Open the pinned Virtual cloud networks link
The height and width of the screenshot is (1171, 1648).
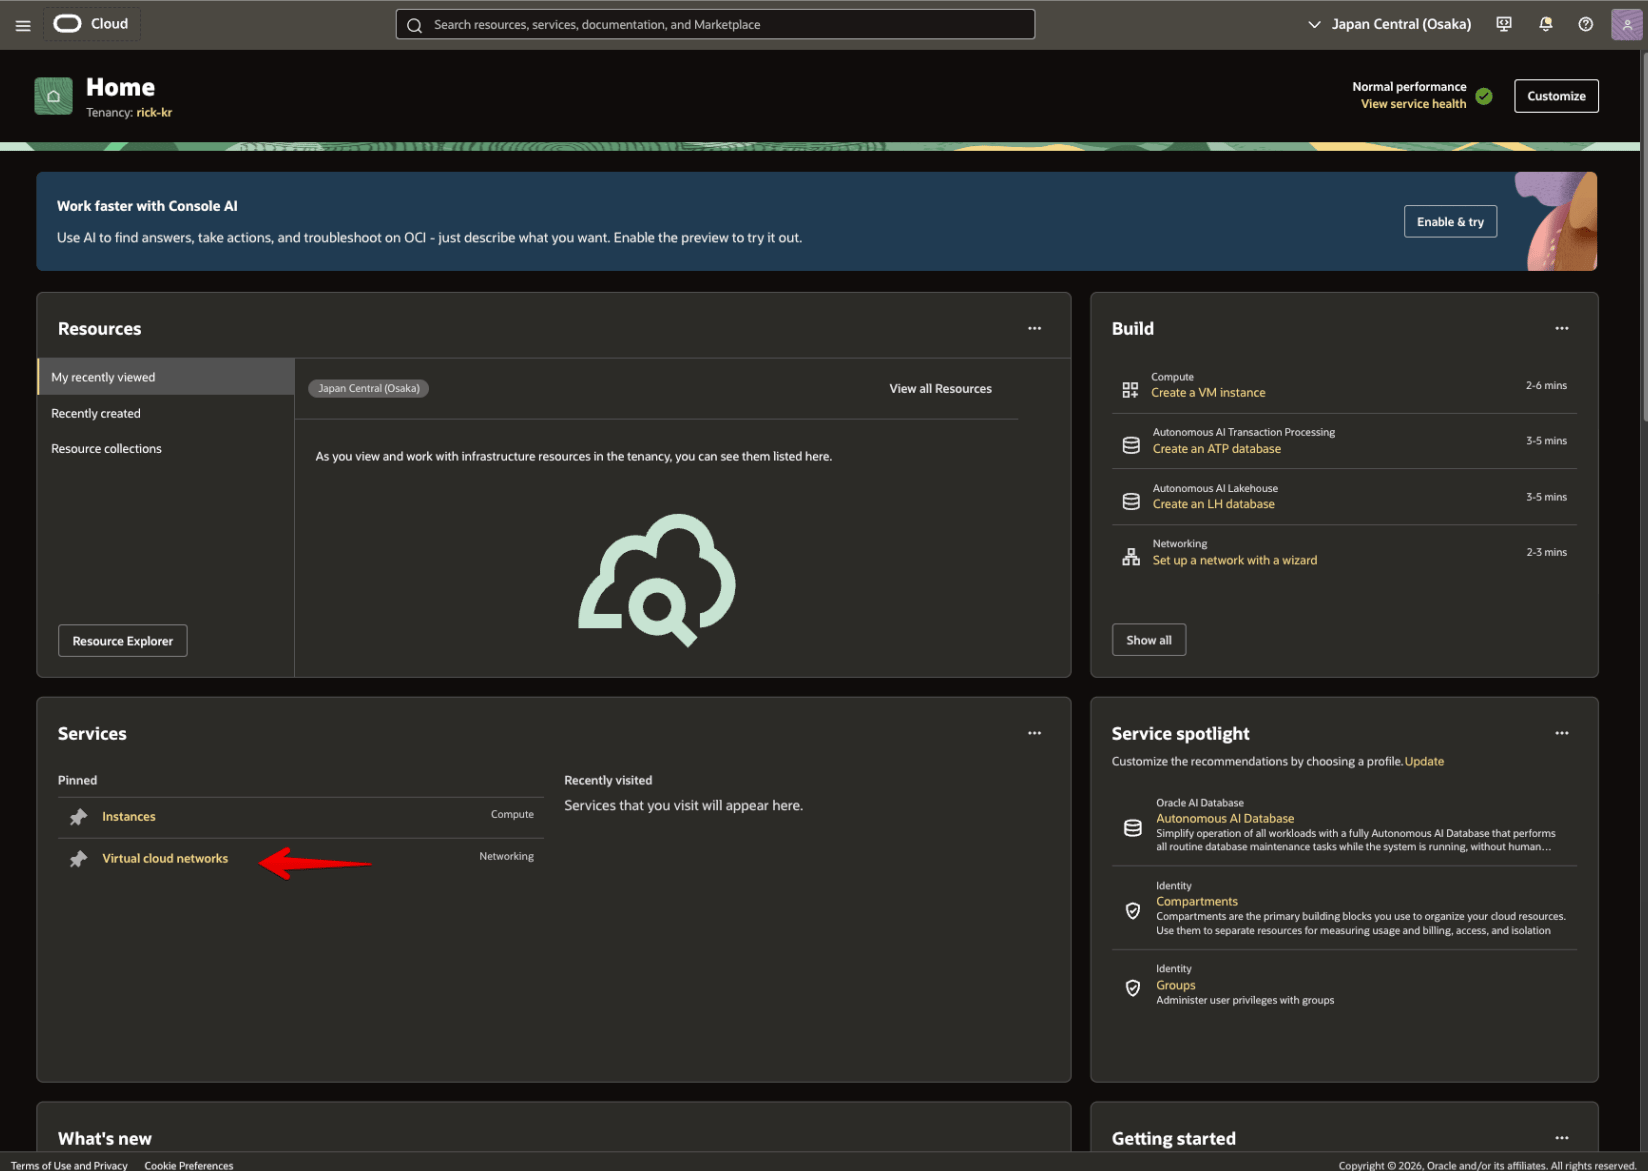(x=165, y=859)
